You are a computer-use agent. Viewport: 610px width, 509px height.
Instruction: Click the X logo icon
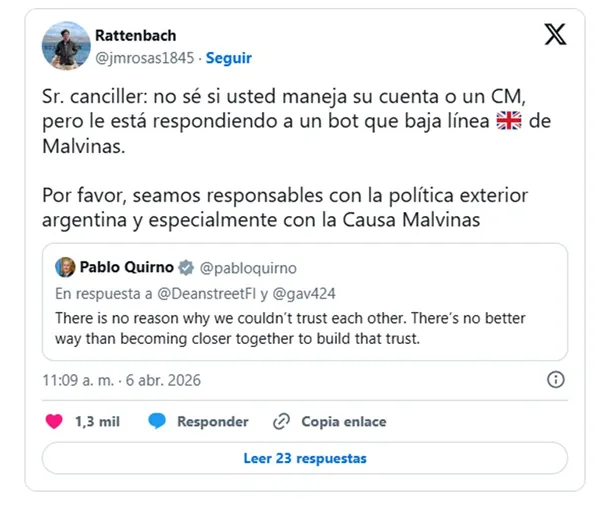point(554,35)
